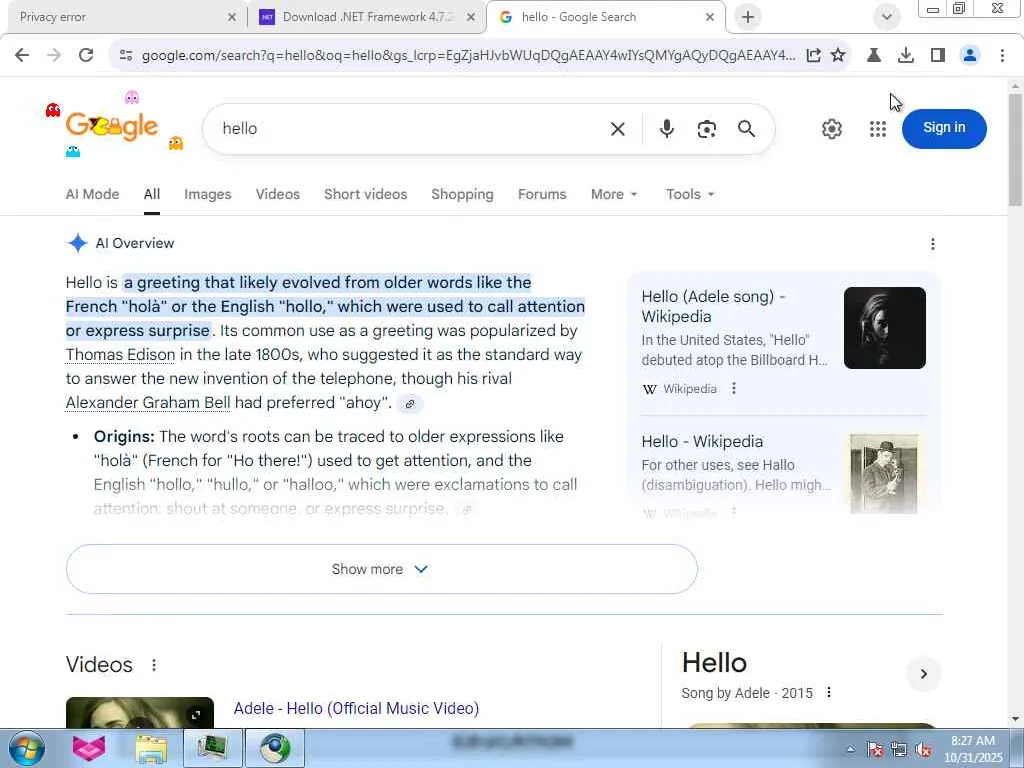Open options for Hello Adele song Wikipedia source
The image size is (1024, 768).
(x=734, y=389)
